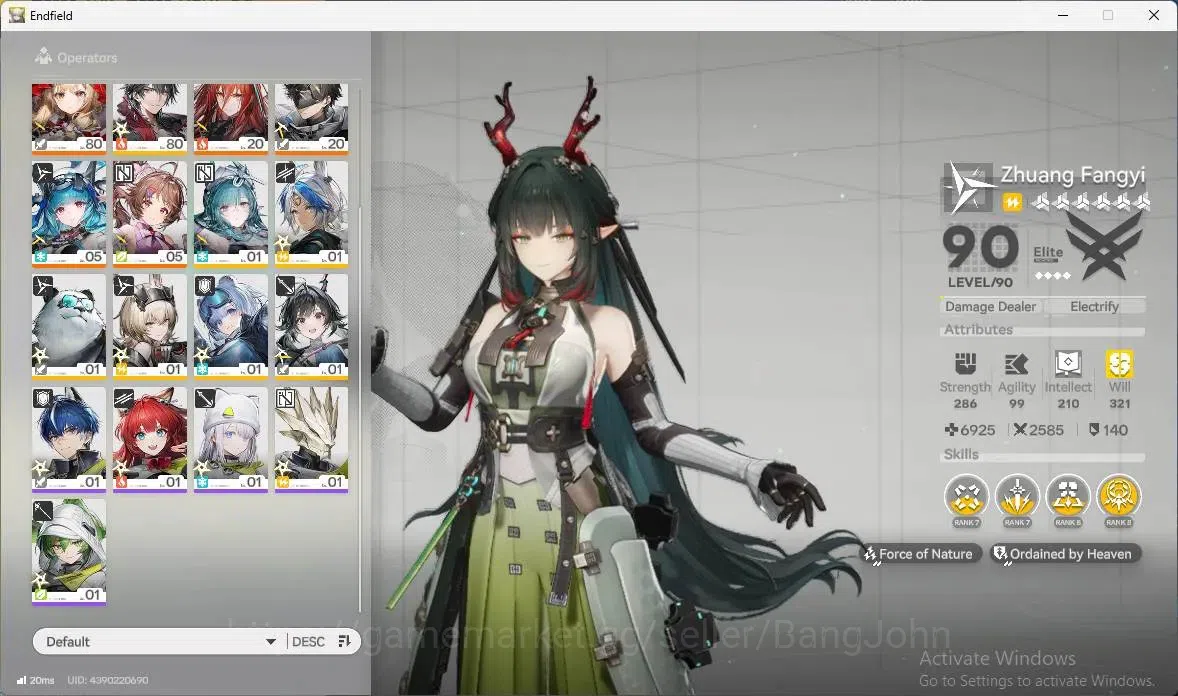Toggle the sort order icon beside DESC

[x=345, y=641]
